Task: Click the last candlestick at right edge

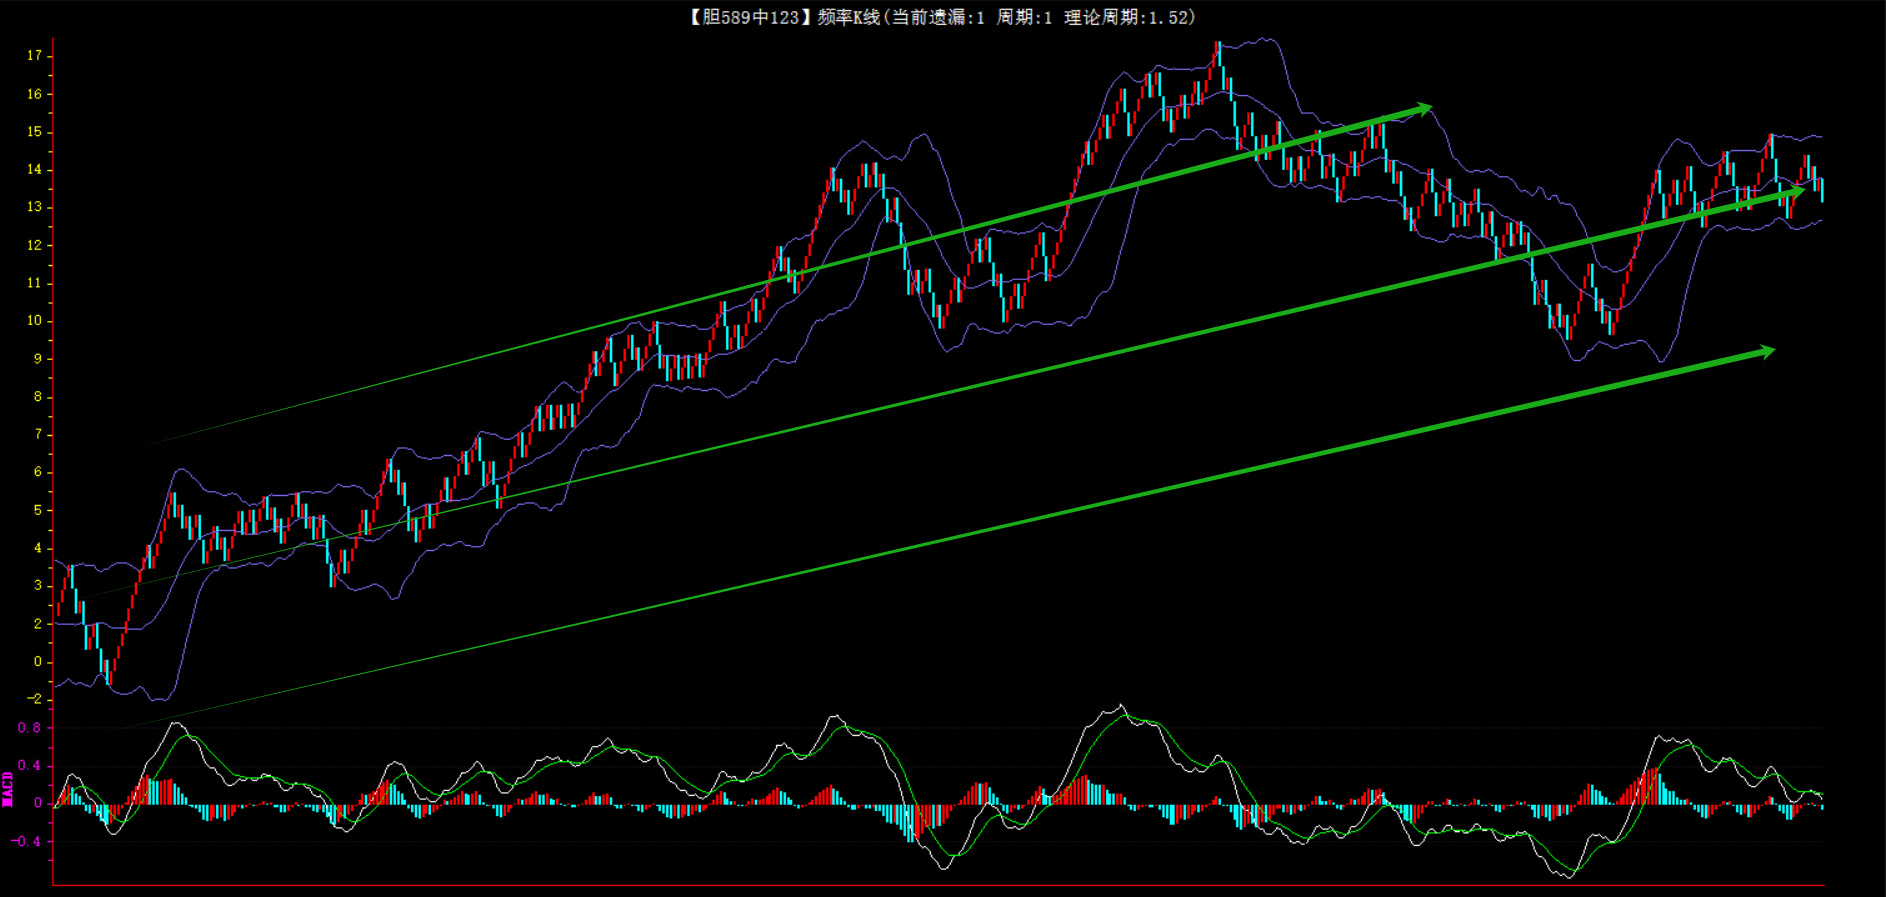Action: pos(1821,189)
